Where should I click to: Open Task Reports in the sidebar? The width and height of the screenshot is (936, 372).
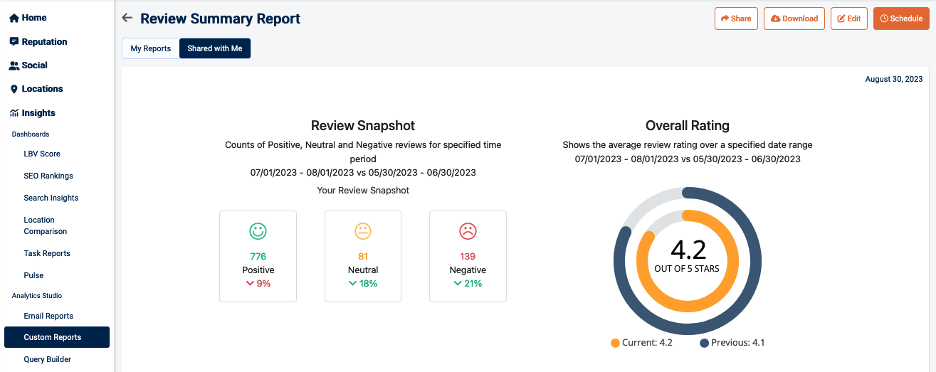pyautogui.click(x=47, y=253)
